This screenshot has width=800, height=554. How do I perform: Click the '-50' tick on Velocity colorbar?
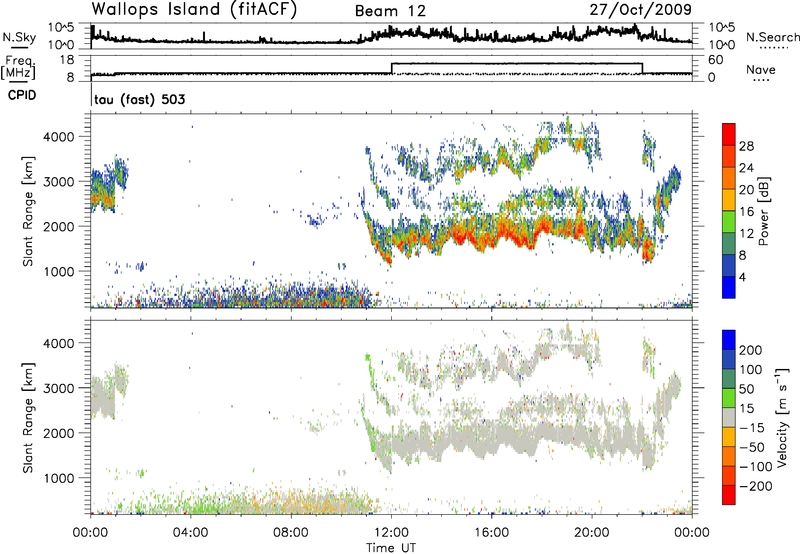coord(752,447)
